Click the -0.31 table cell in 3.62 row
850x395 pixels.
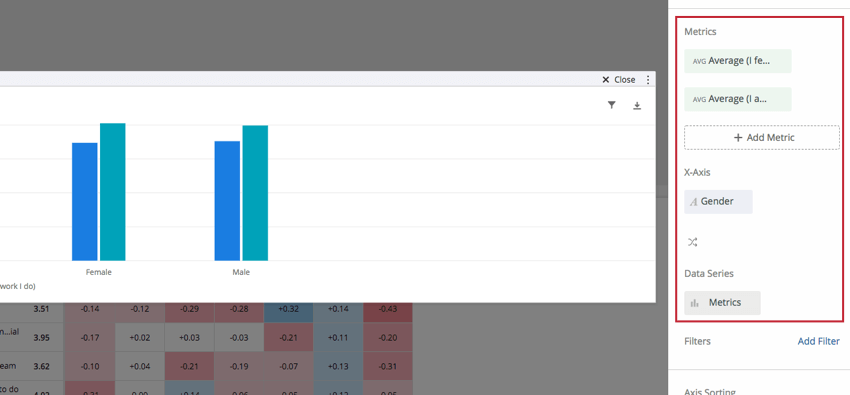click(388, 366)
